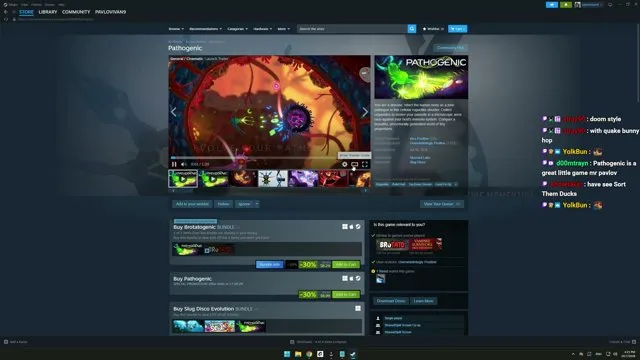Switch to the COMMUNITY tab
Screen dimensions: 640x360
pos(76,12)
